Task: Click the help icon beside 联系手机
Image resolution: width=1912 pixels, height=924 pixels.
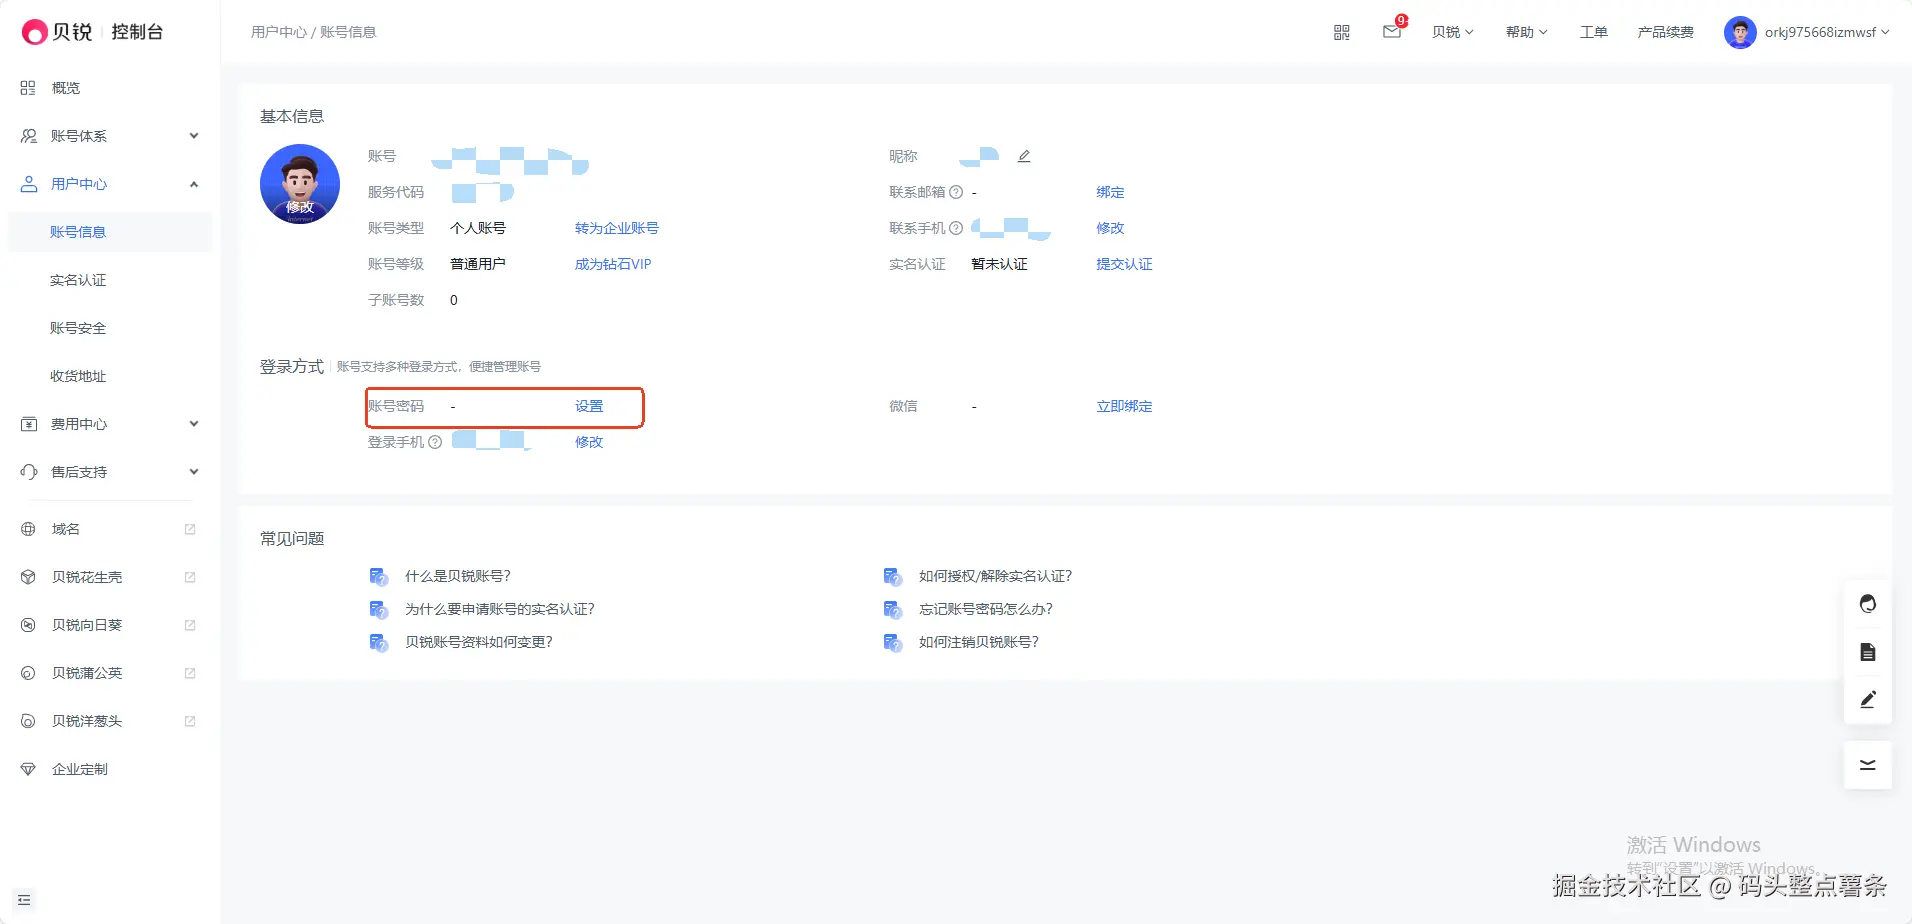Action: coord(956,228)
